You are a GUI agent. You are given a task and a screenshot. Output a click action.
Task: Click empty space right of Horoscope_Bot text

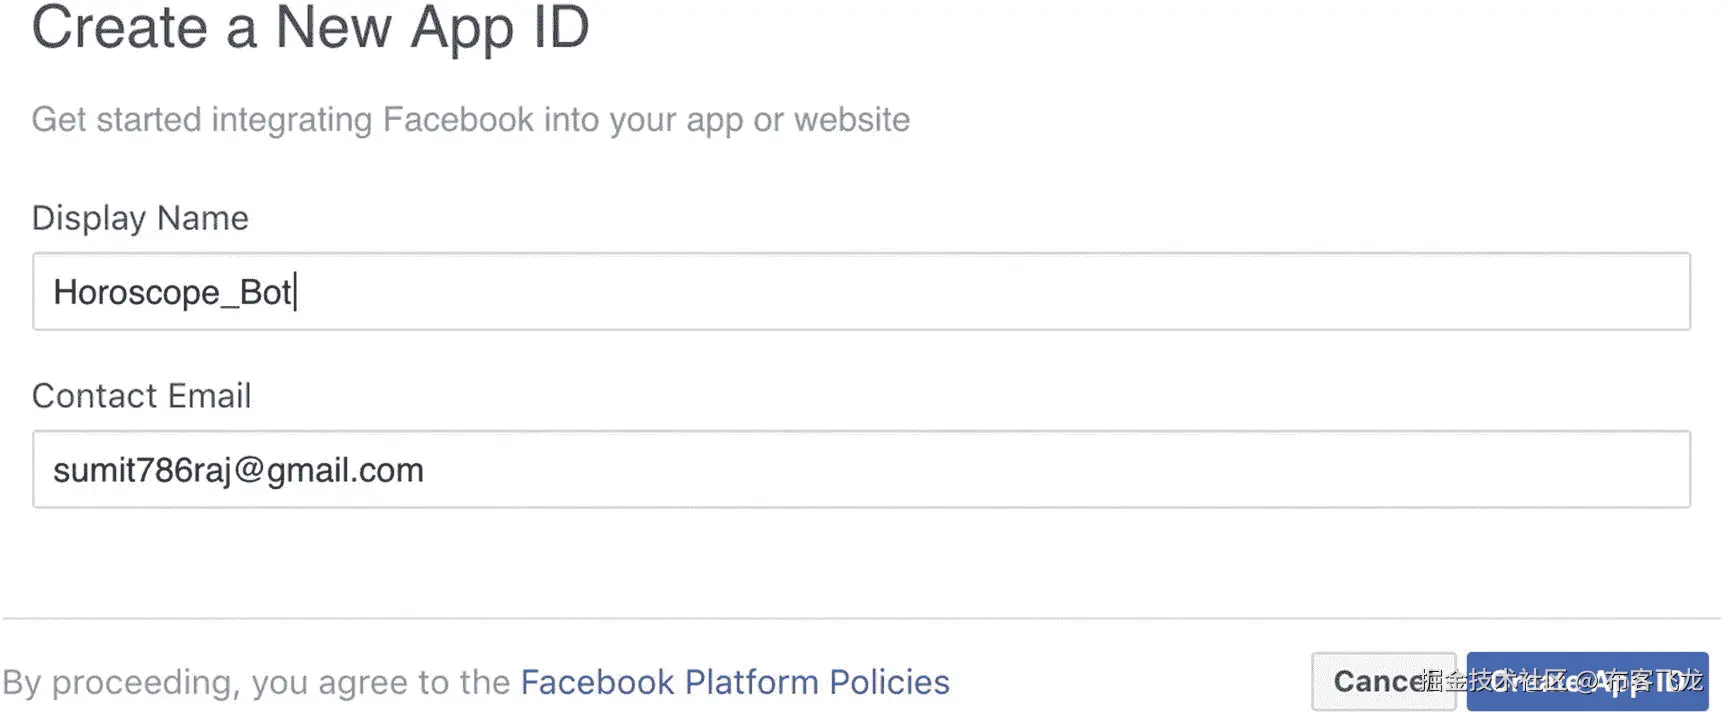tap(1000, 292)
